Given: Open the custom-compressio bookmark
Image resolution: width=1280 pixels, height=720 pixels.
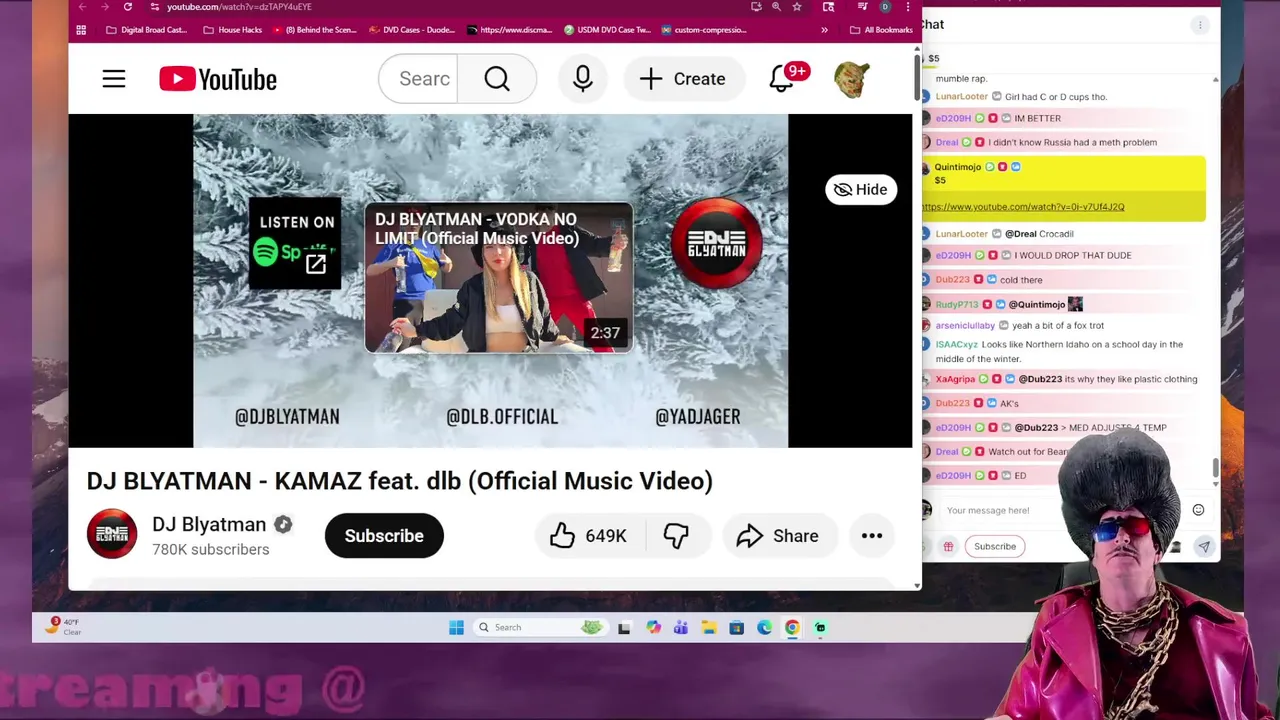Looking at the screenshot, I should (704, 30).
